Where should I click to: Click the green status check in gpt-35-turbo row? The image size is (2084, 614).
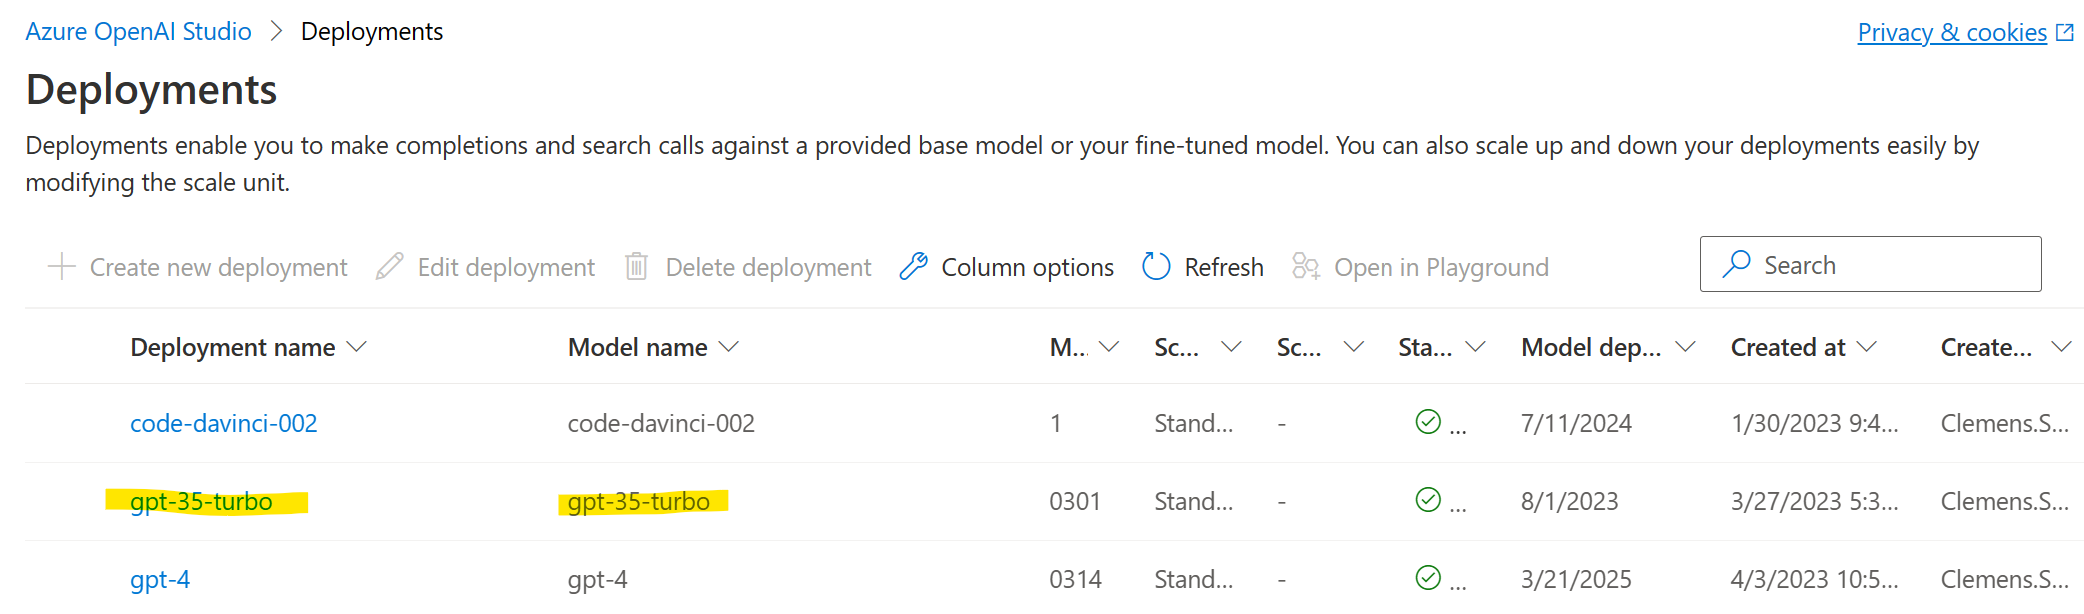[x=1428, y=500]
